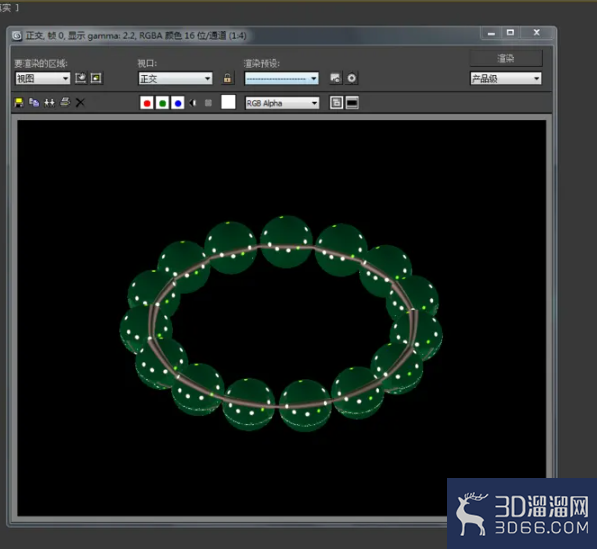Open the RGB Alpha channel dropdown
597x549 pixels.
coord(282,103)
